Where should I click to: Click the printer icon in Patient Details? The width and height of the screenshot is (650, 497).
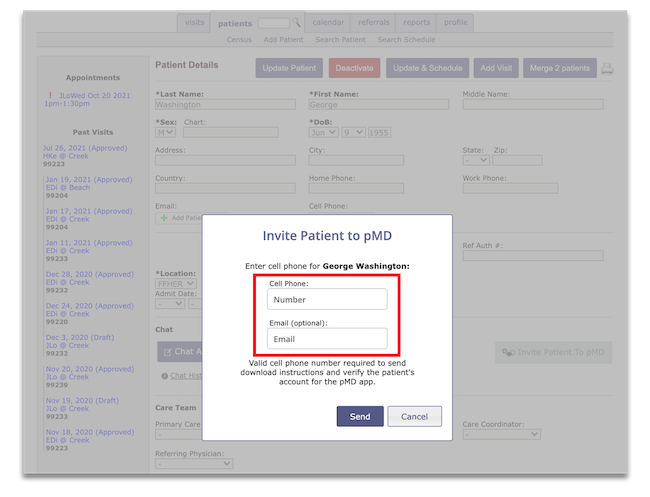click(607, 68)
